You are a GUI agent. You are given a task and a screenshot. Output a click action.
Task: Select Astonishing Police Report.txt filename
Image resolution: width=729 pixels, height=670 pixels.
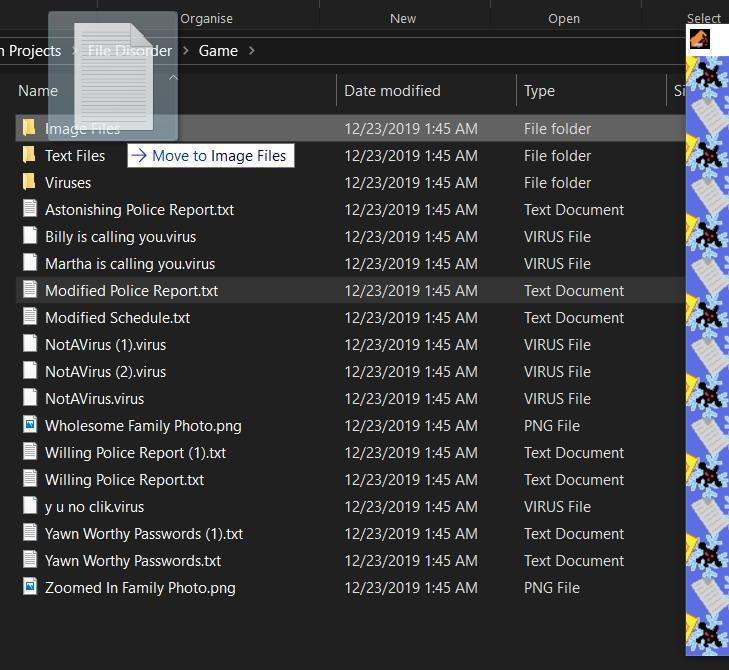click(139, 210)
